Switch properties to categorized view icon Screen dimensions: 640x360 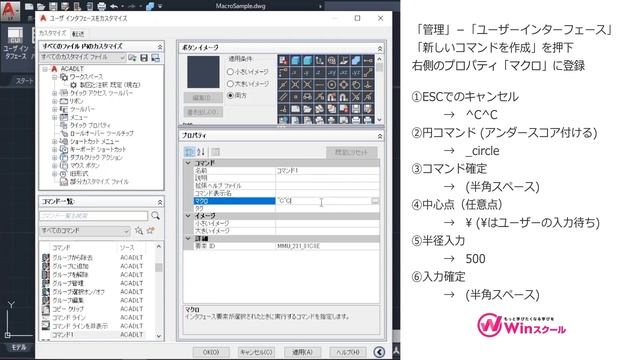coord(189,152)
